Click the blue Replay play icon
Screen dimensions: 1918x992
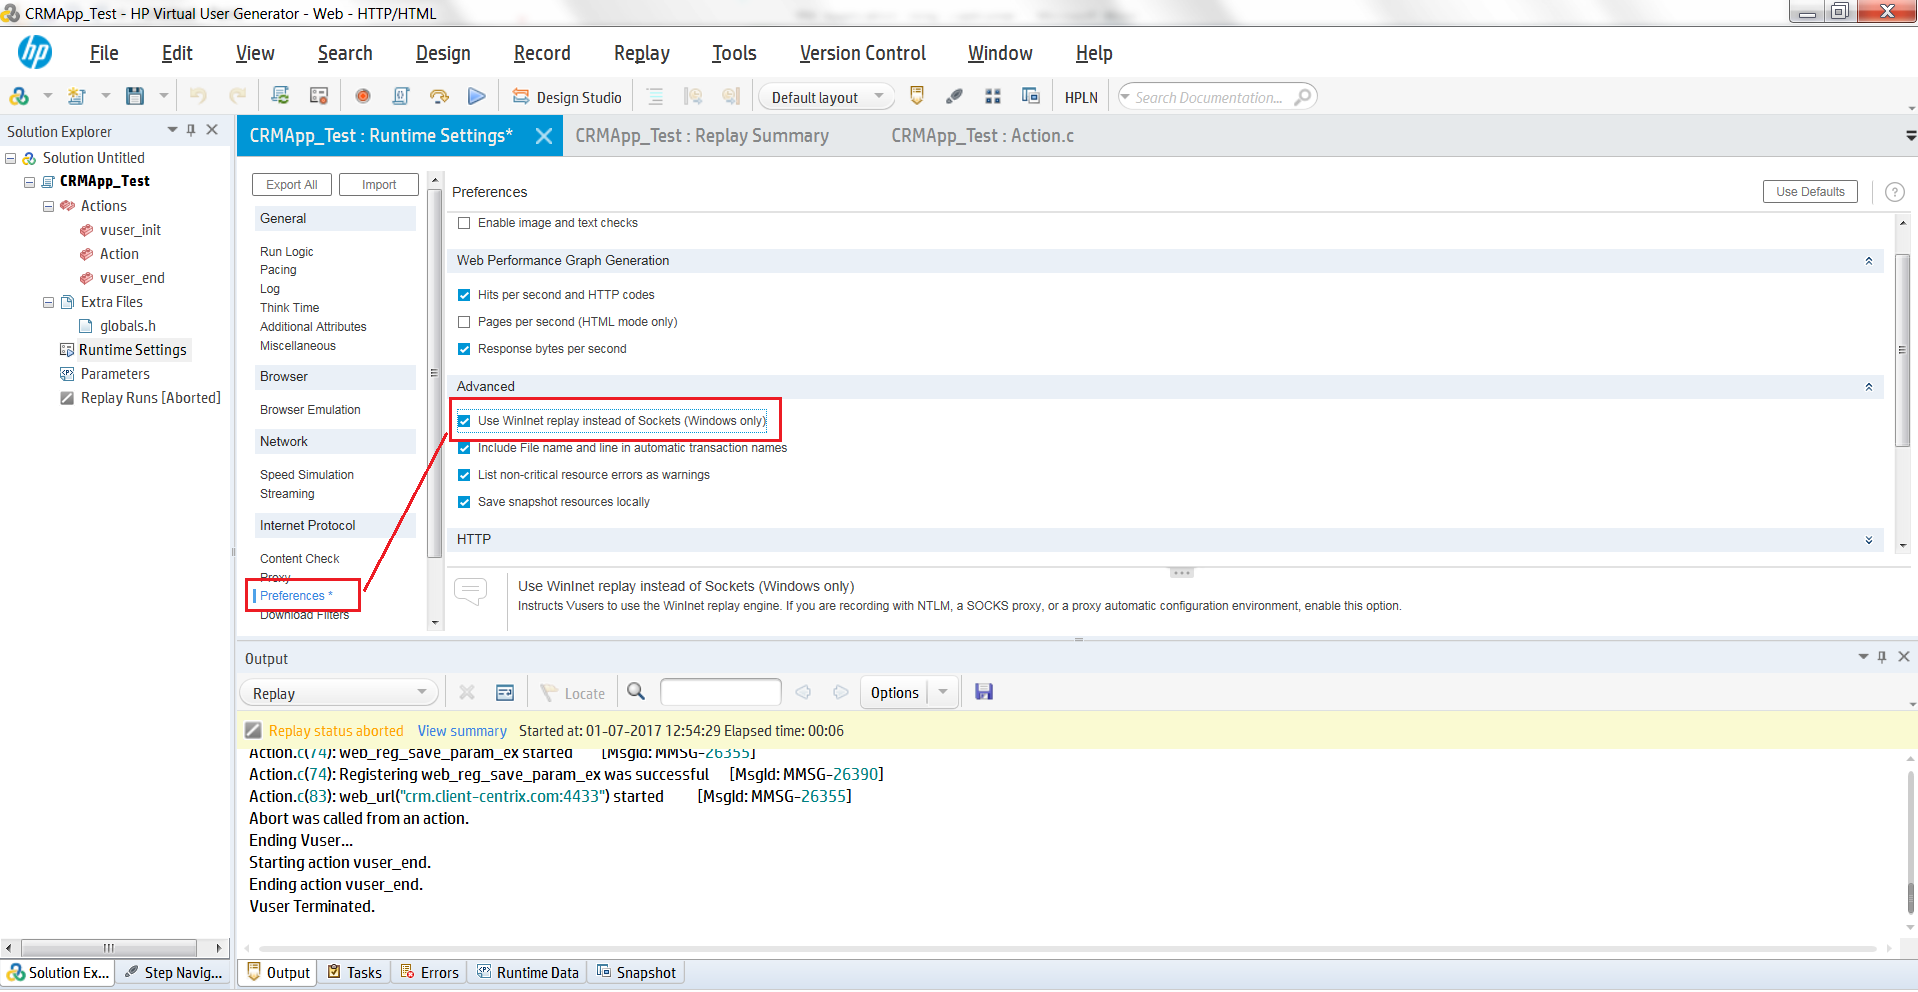click(477, 97)
